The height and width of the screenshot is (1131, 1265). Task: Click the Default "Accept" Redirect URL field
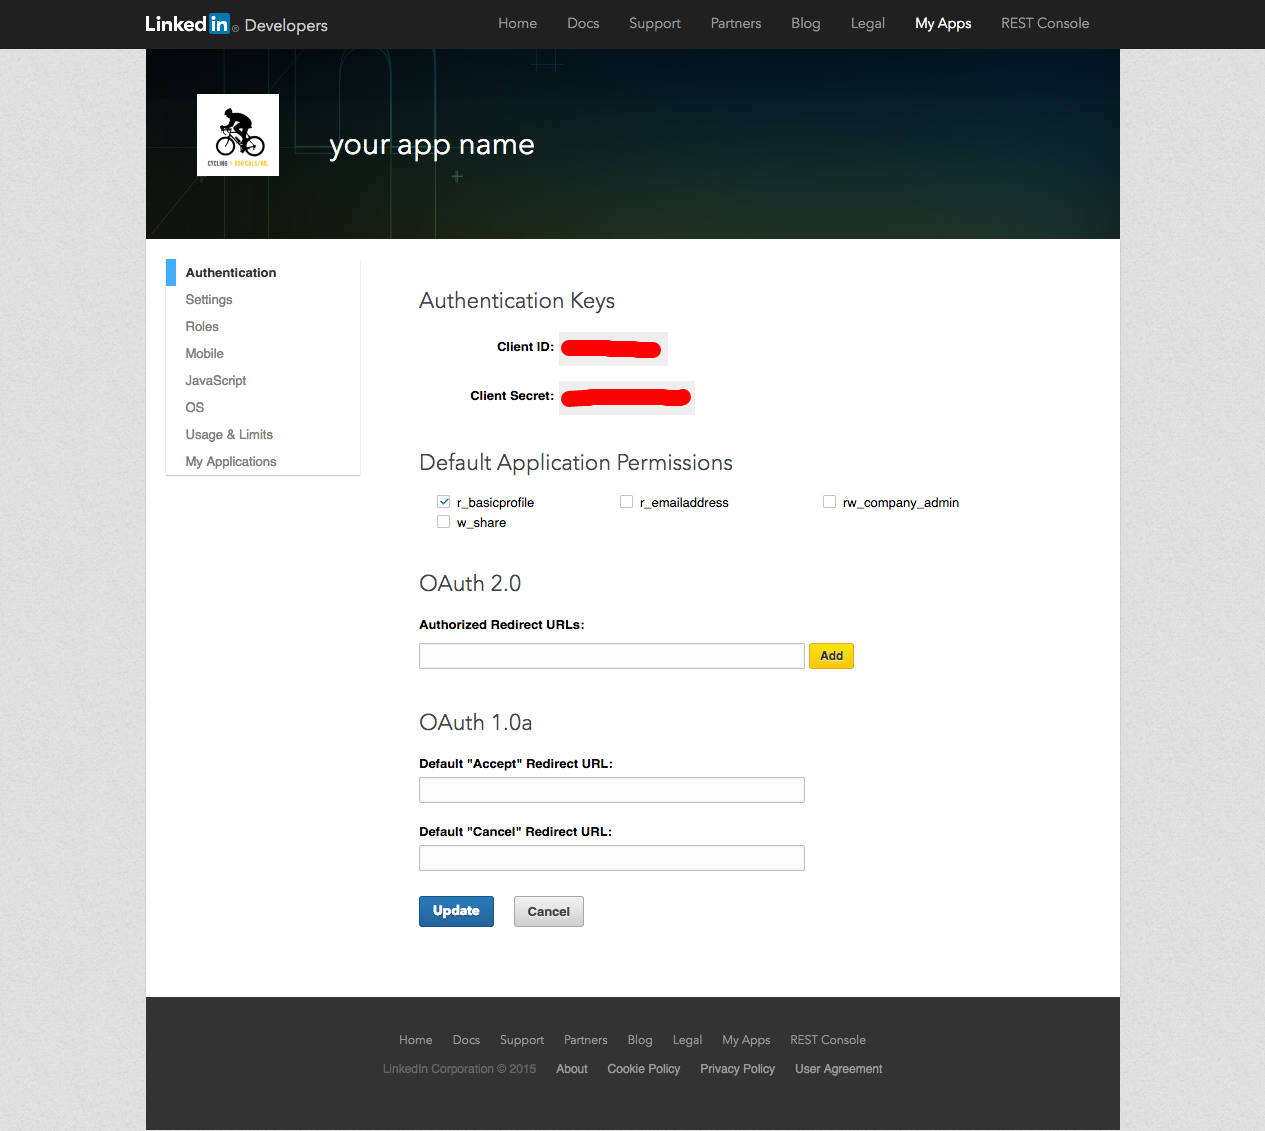(x=611, y=790)
